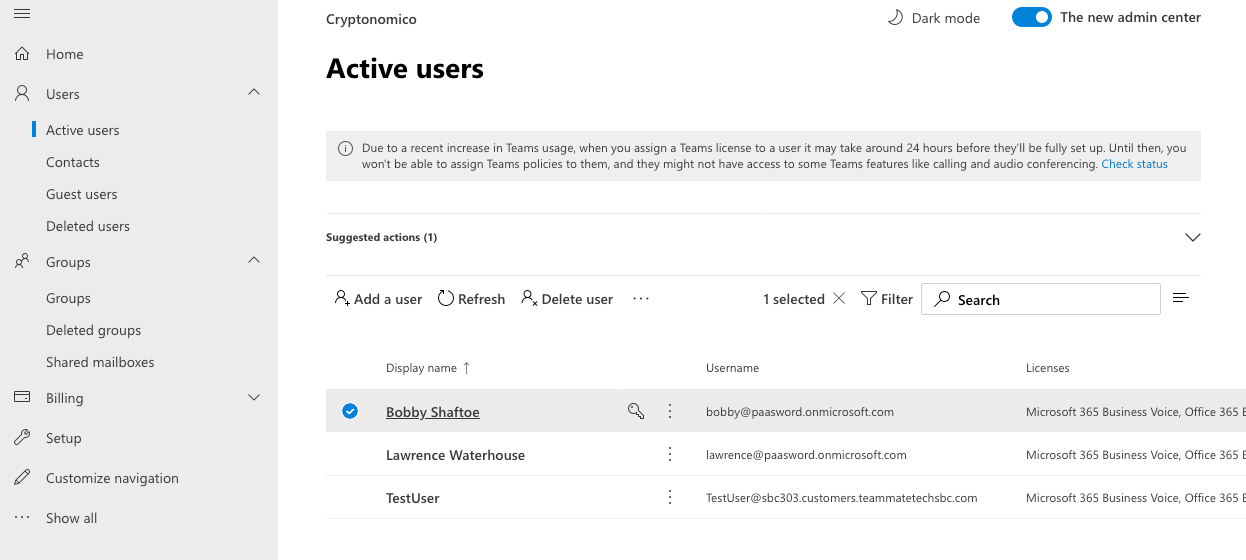1246x560 pixels.
Task: Click reset password key icon for Bobby Shaftoe
Action: coord(636,410)
